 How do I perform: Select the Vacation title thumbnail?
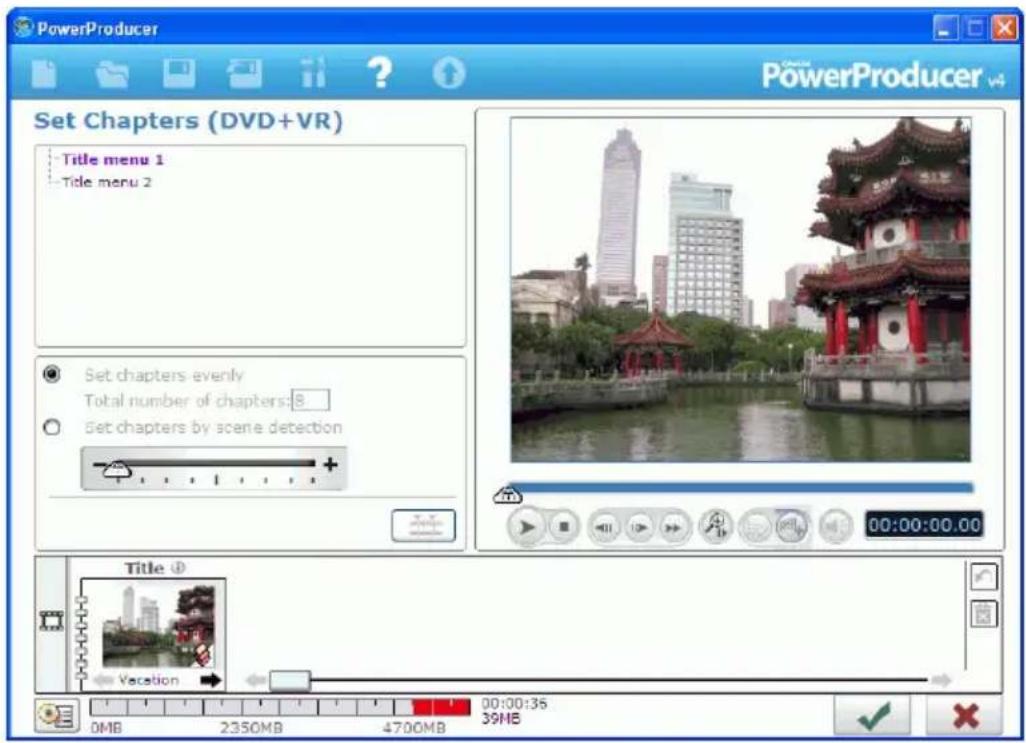pyautogui.click(x=158, y=626)
